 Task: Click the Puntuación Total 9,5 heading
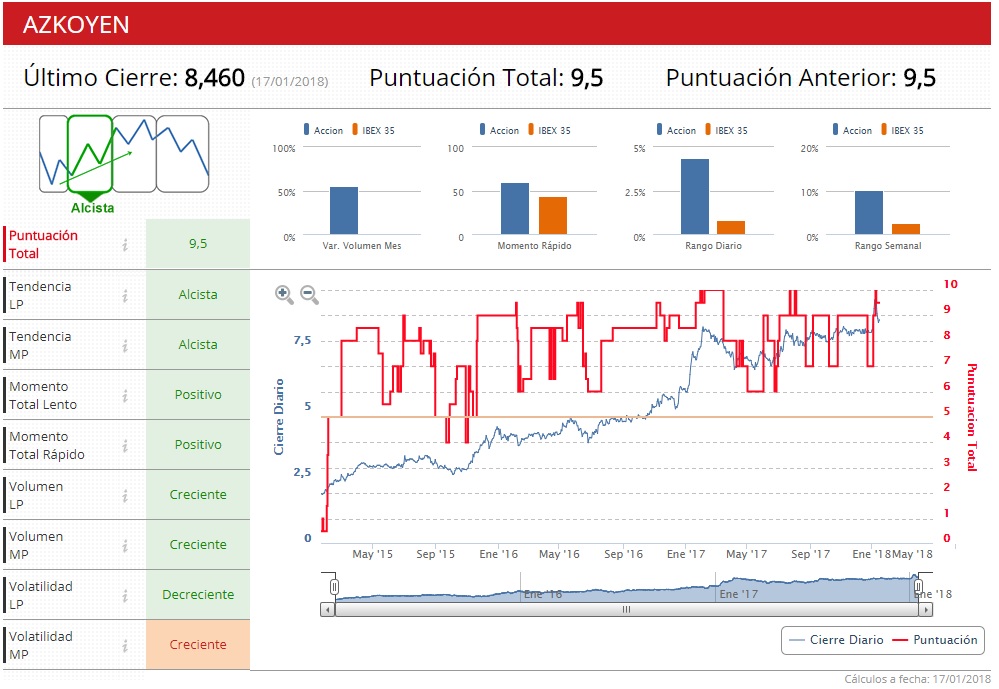pos(486,78)
